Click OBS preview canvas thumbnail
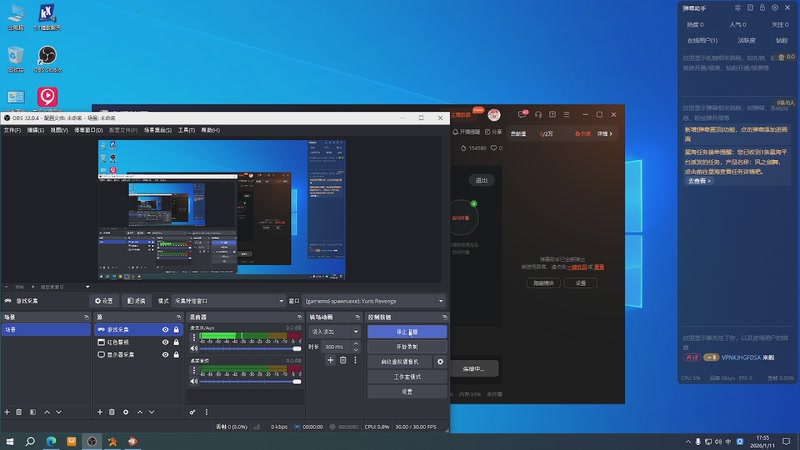 (x=221, y=210)
